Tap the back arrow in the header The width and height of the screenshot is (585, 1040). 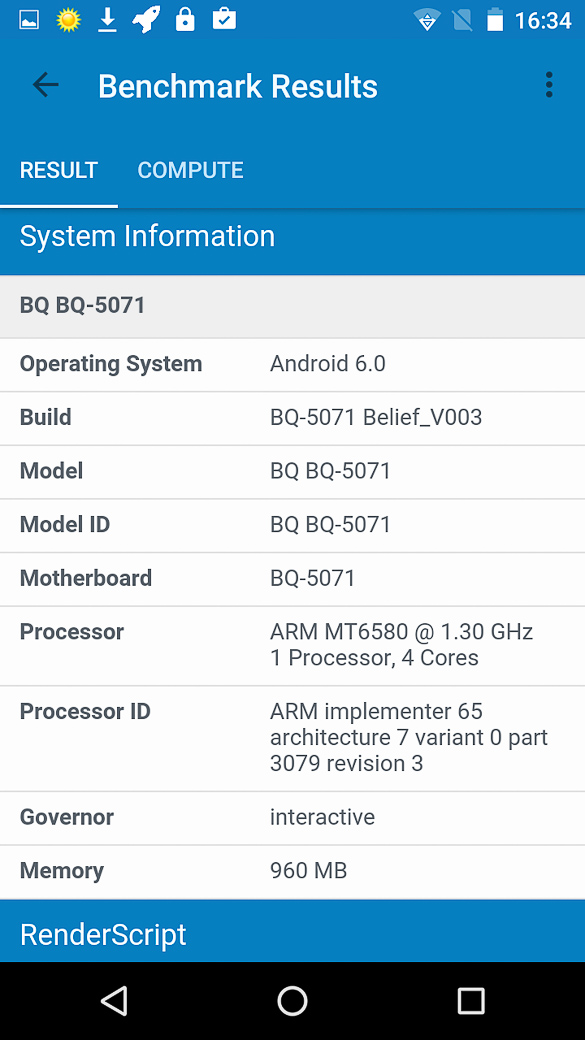46,85
